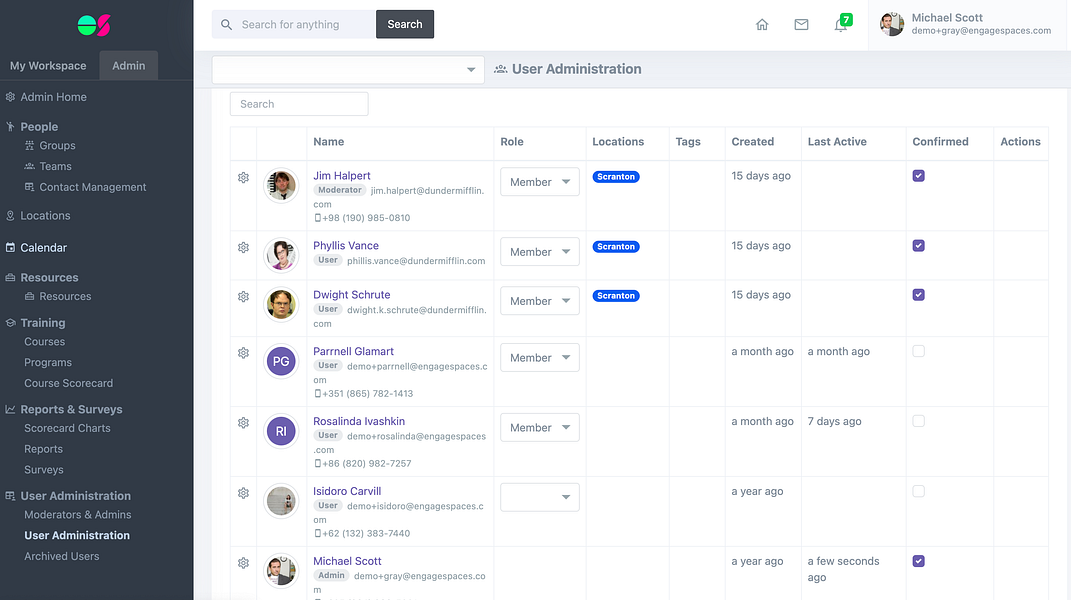Viewport: 1071px width, 600px height.
Task: Click the dark Search button
Action: (405, 24)
